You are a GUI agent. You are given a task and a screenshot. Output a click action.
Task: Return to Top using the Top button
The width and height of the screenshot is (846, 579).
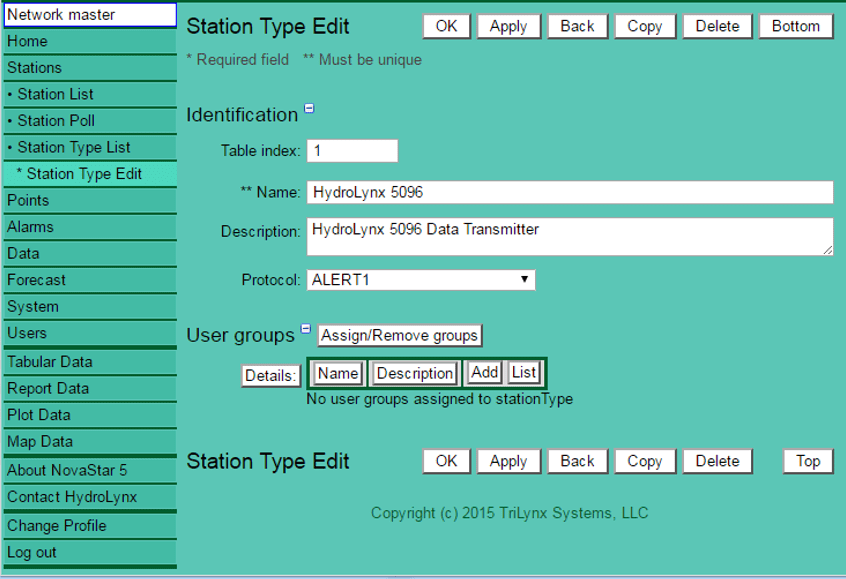click(807, 461)
